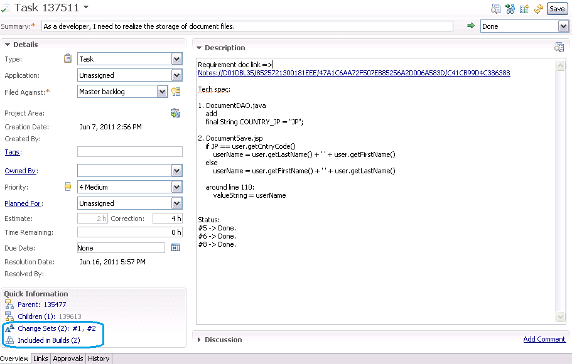The image size is (572, 364).
Task: Click the Project Area icon
Action: point(175,113)
